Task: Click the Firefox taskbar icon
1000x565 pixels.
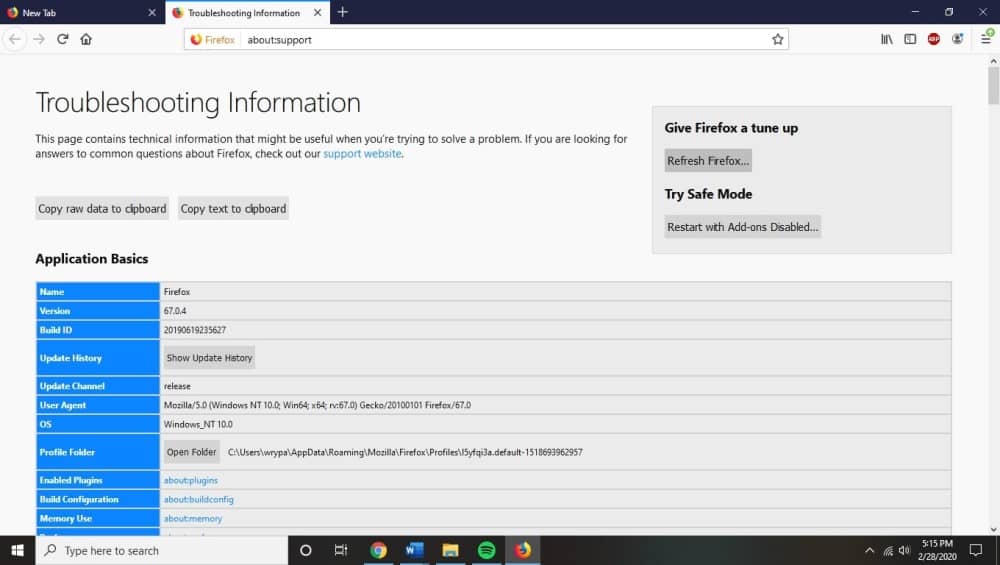Action: 523,550
